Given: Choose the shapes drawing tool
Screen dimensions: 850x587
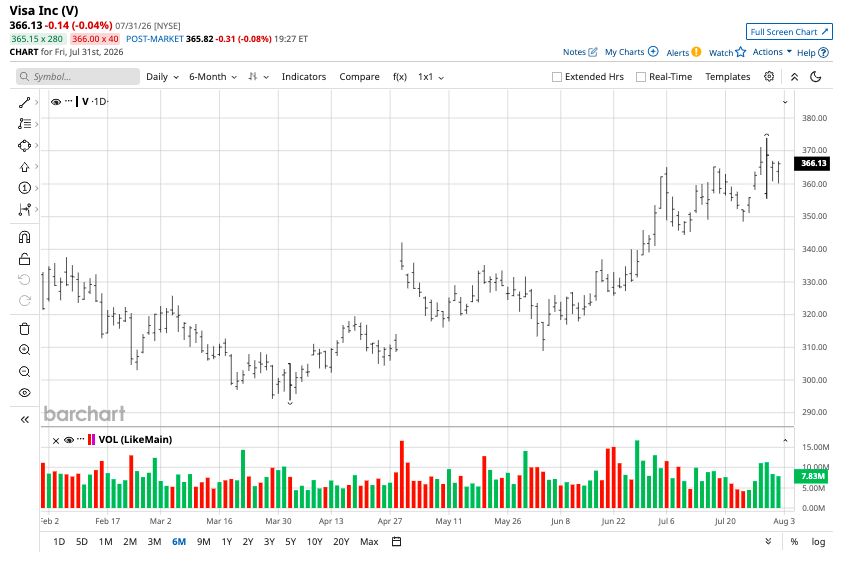Looking at the screenshot, I should (x=24, y=145).
